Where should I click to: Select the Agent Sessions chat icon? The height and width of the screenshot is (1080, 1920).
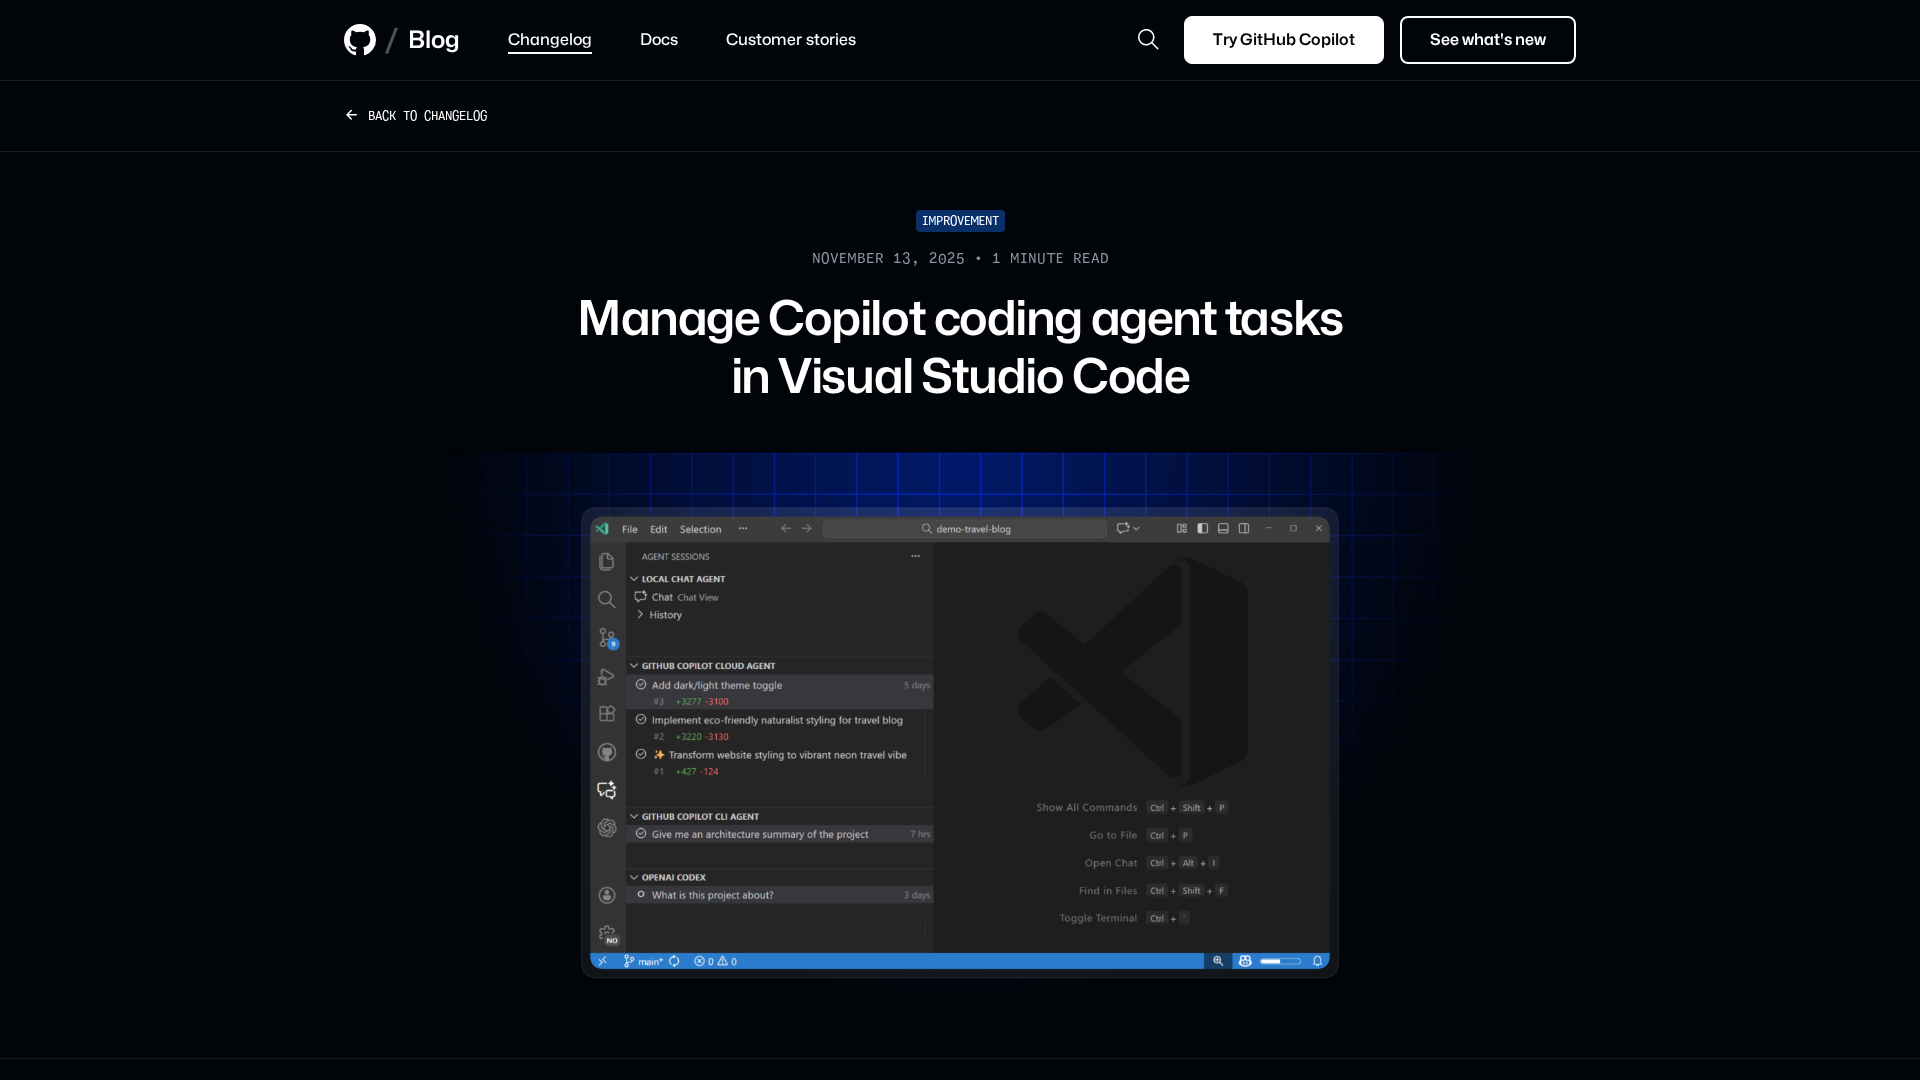(607, 790)
